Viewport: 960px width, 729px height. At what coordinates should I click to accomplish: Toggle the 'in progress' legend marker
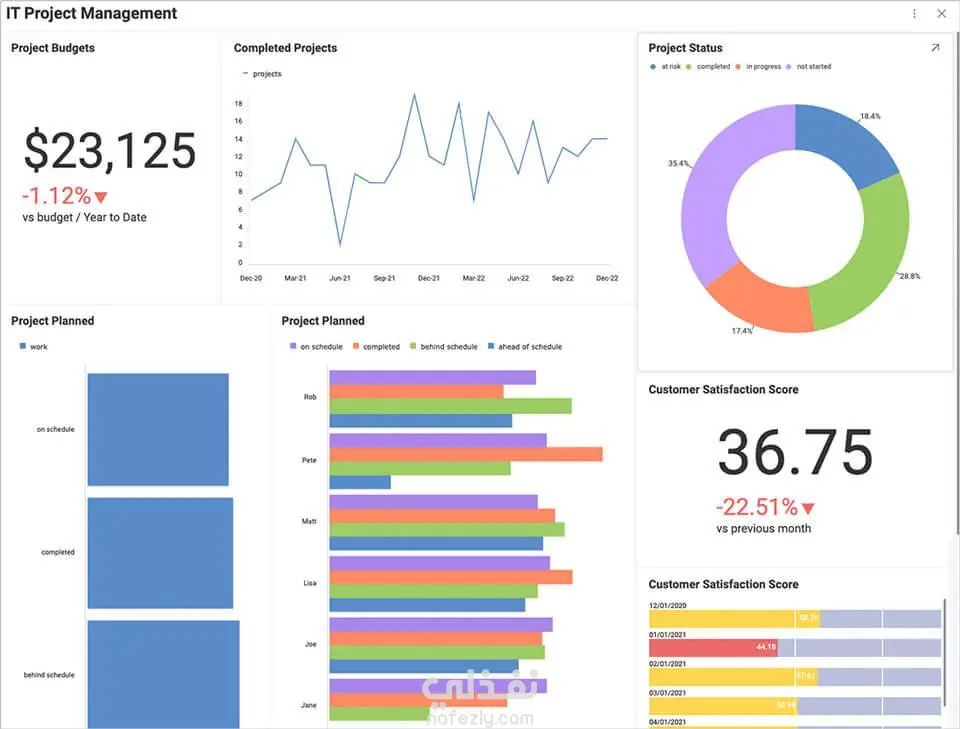point(738,67)
